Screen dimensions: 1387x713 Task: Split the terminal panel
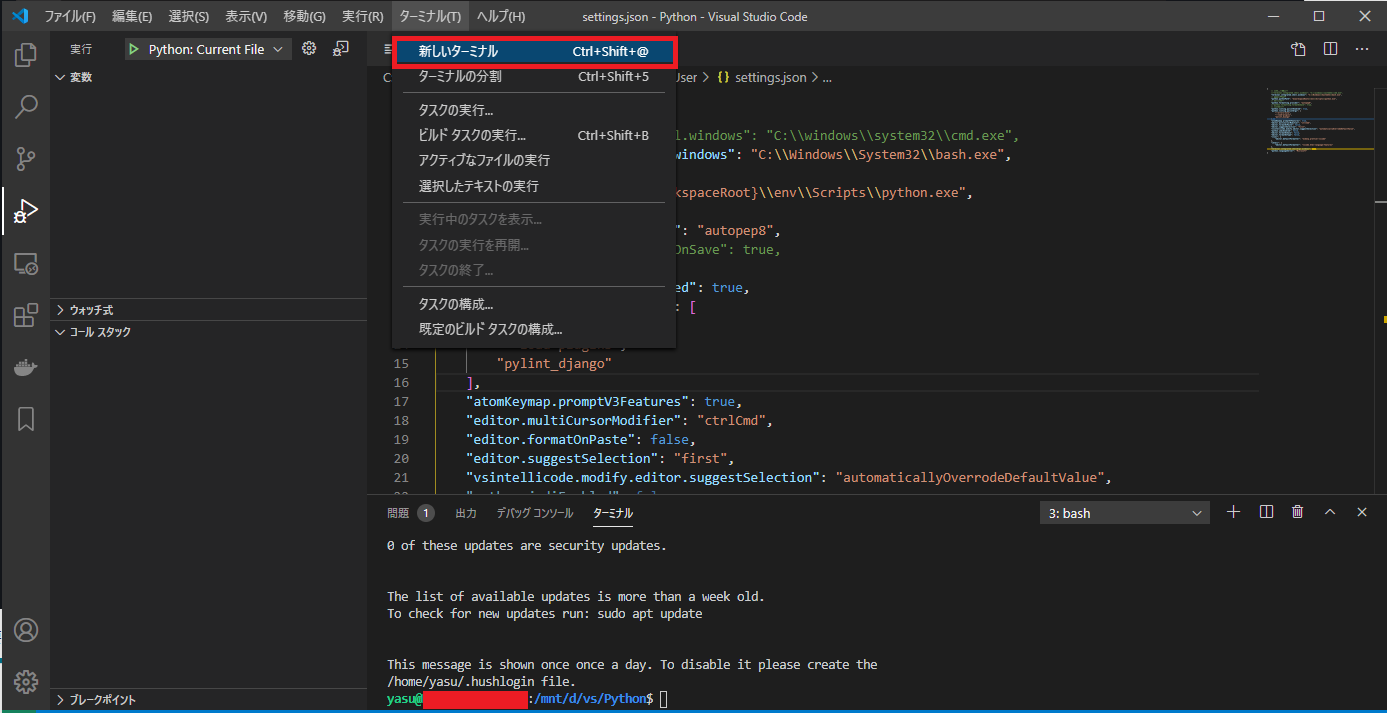click(1266, 512)
